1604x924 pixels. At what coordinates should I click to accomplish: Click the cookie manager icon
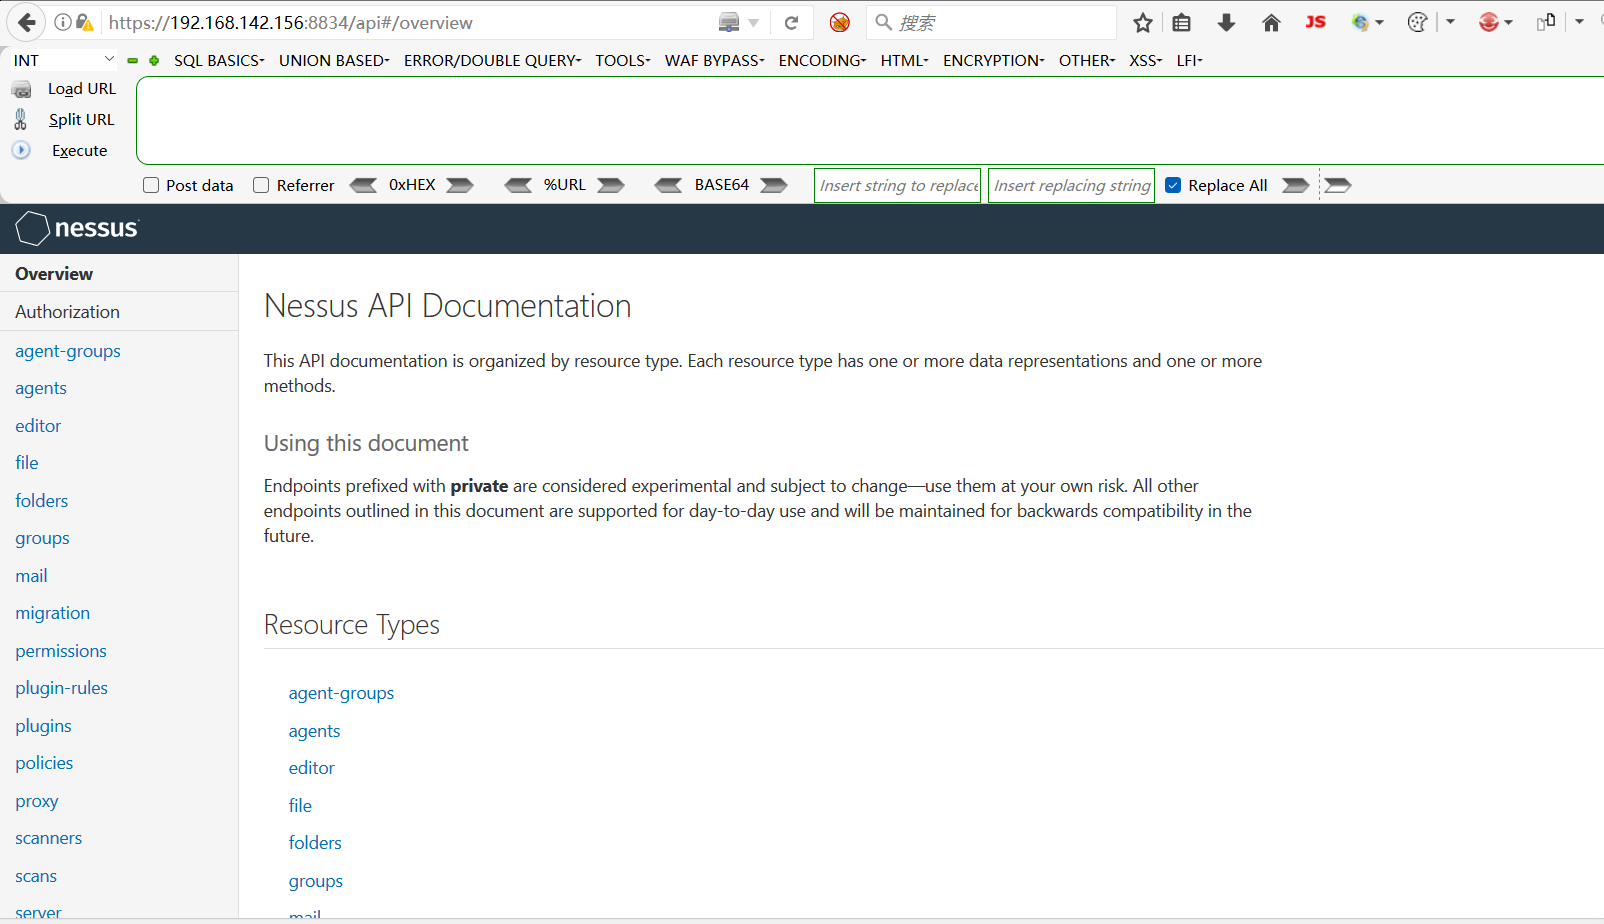click(1417, 22)
